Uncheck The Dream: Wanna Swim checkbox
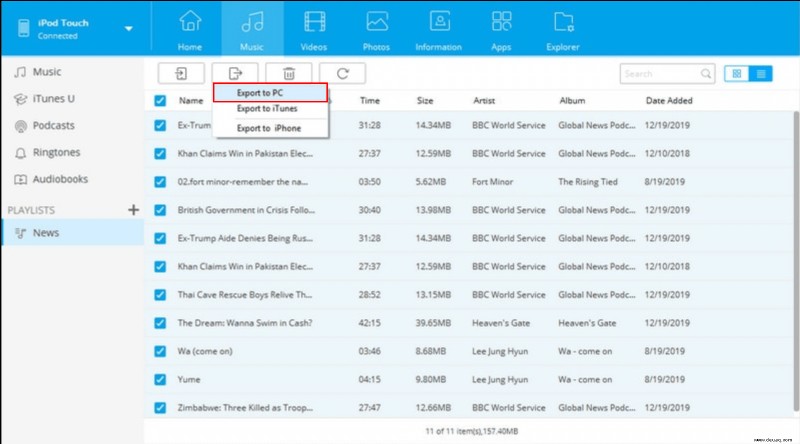 pos(160,323)
